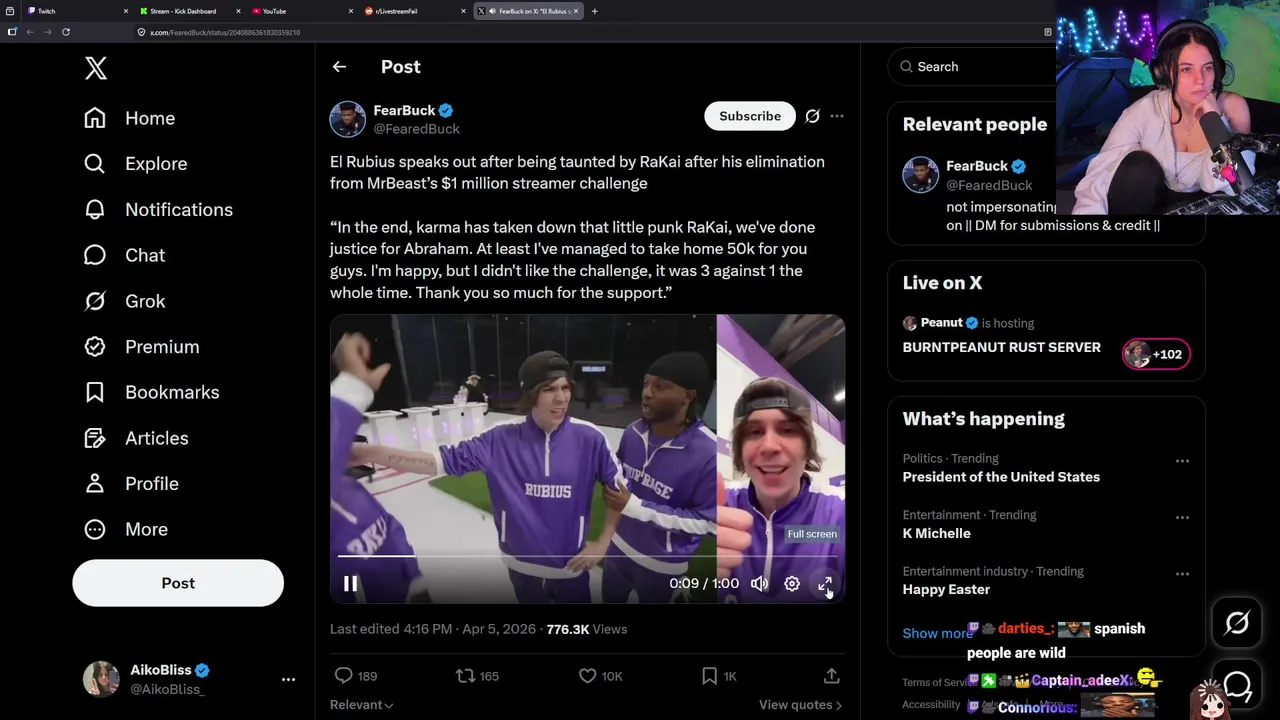Click the X logo icon
The height and width of the screenshot is (720, 1280).
pos(96,68)
